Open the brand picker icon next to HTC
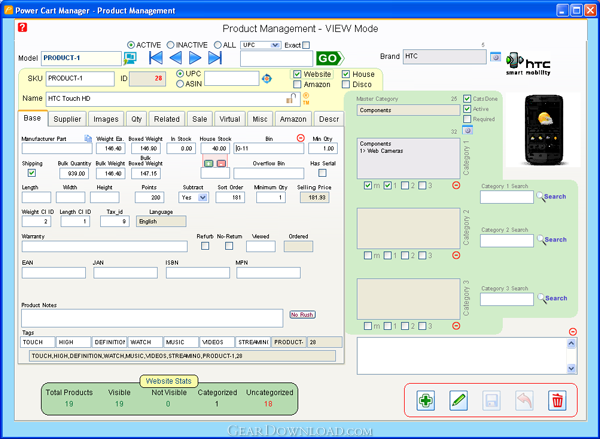This screenshot has height=439, width=600. tap(496, 57)
